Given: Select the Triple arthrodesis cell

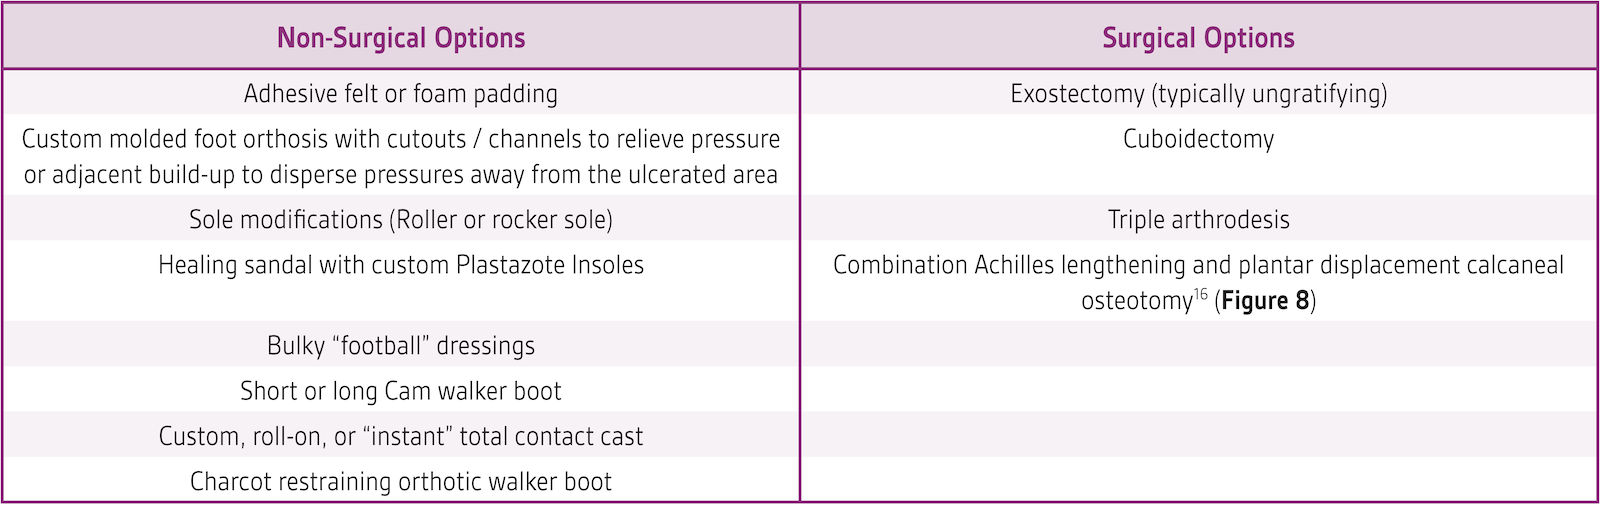Looking at the screenshot, I should pyautogui.click(x=1199, y=220).
